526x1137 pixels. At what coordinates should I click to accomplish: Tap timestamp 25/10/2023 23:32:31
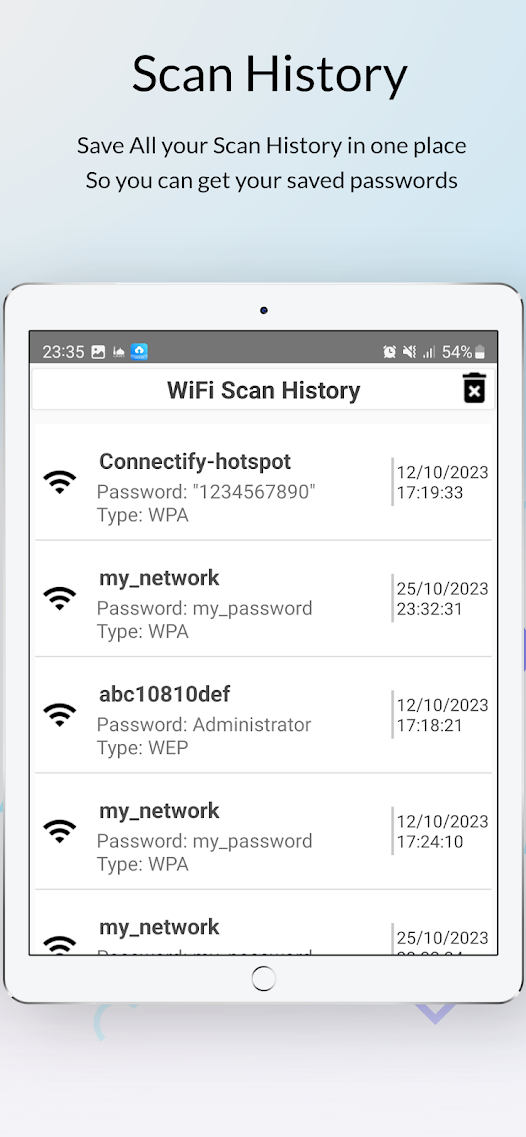pos(443,598)
